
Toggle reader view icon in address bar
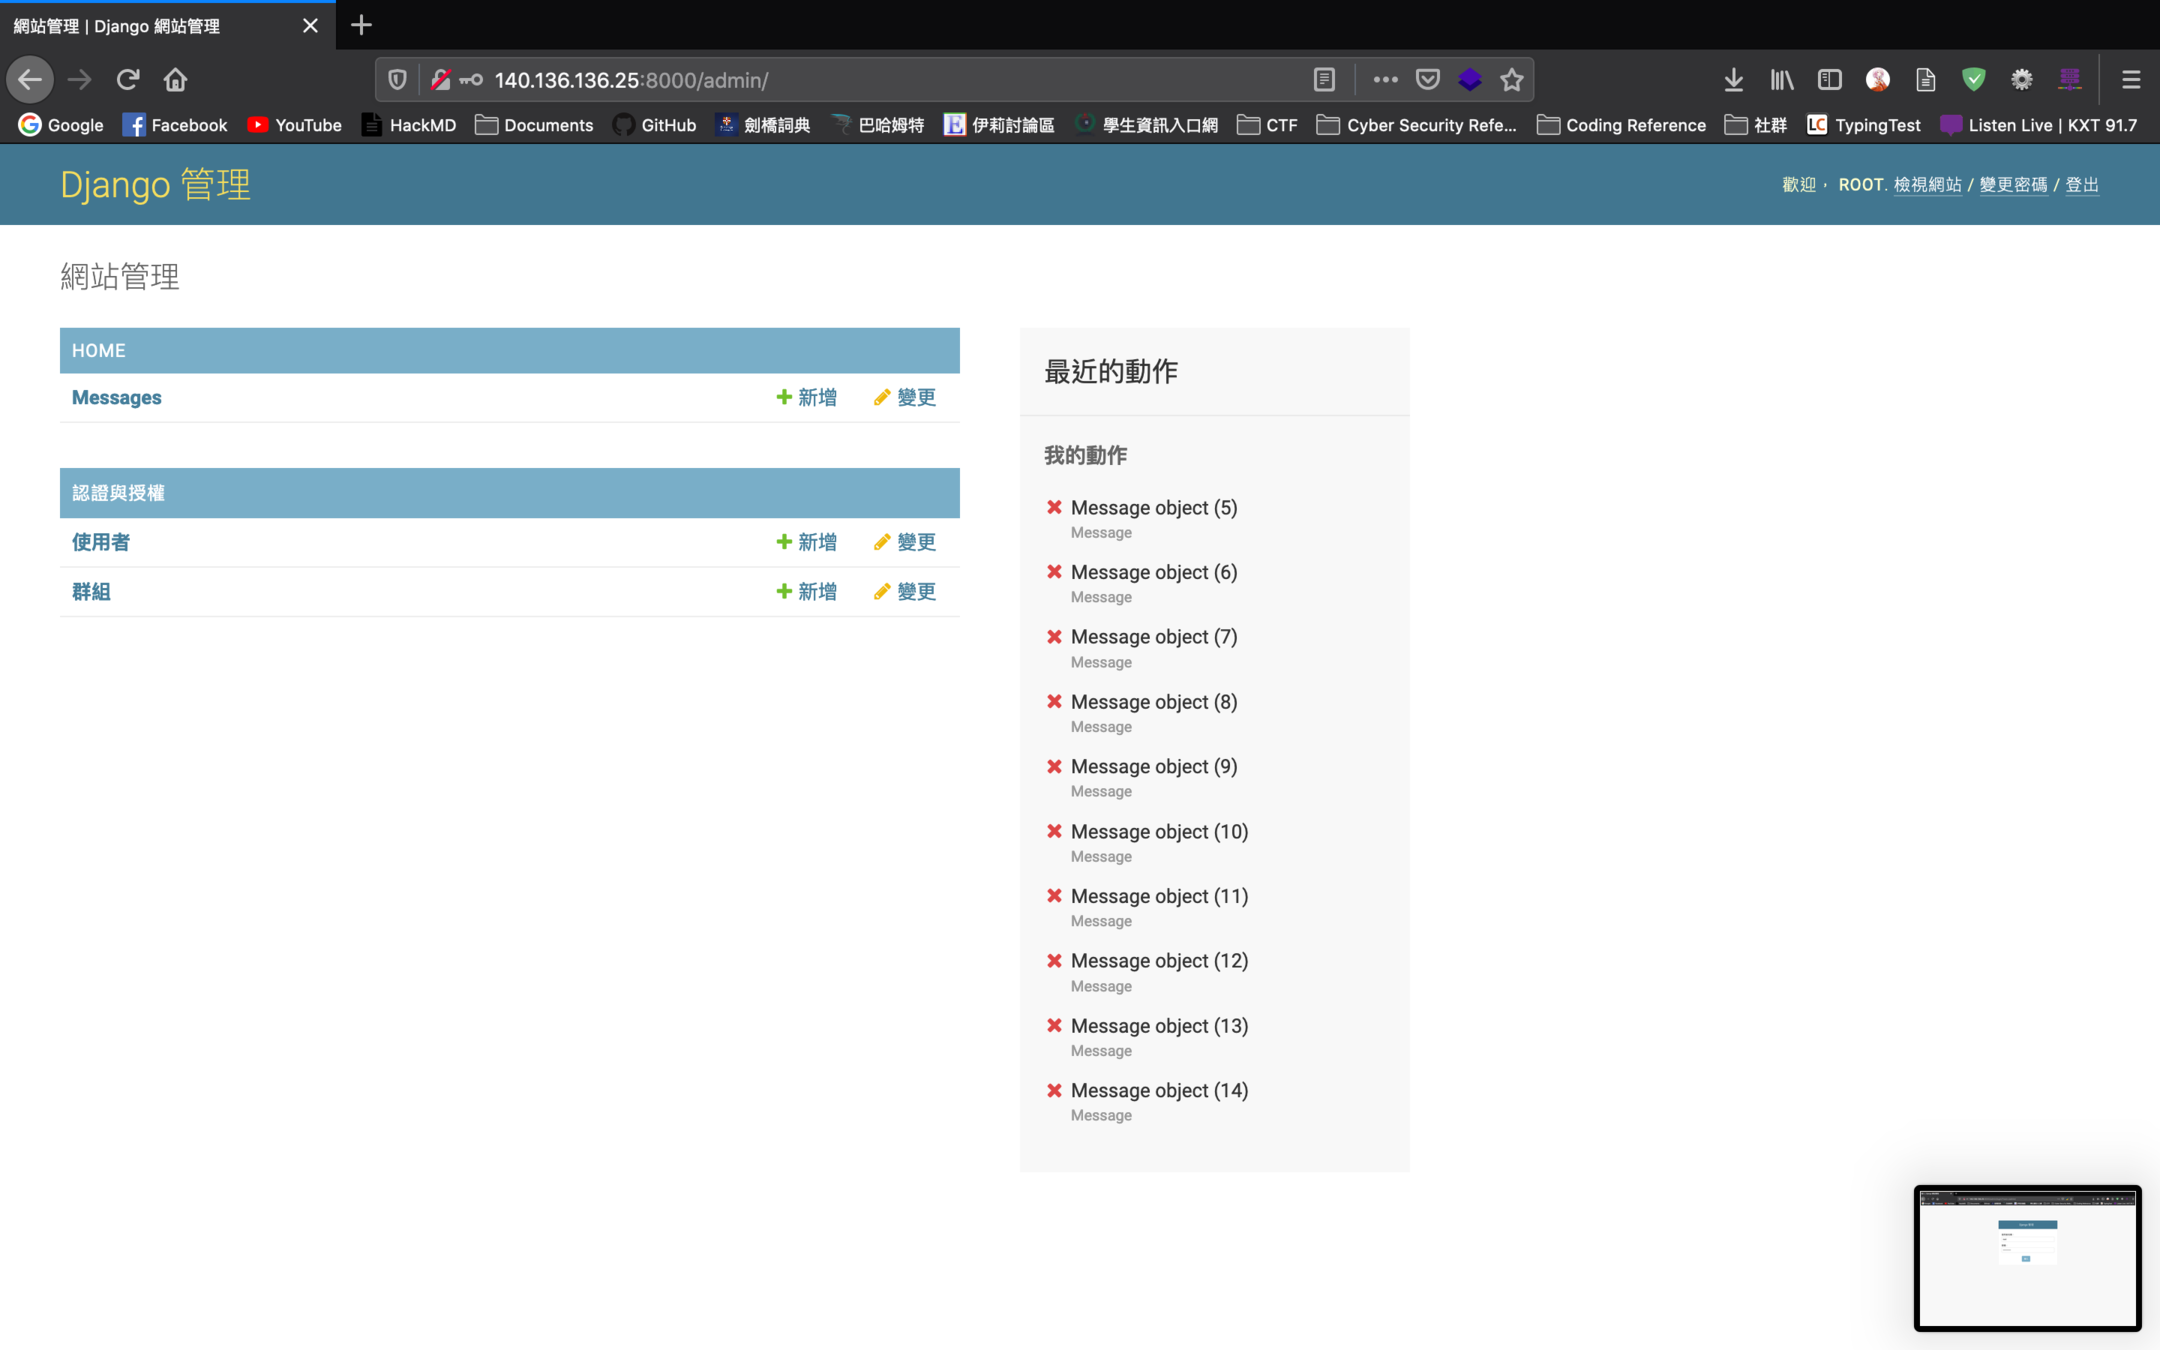1324,80
